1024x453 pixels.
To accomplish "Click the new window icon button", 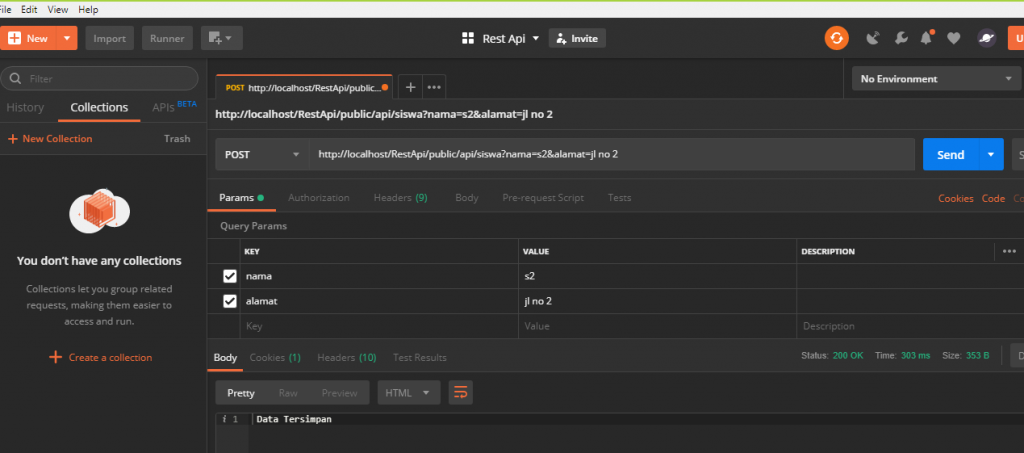I will pyautogui.click(x=221, y=38).
